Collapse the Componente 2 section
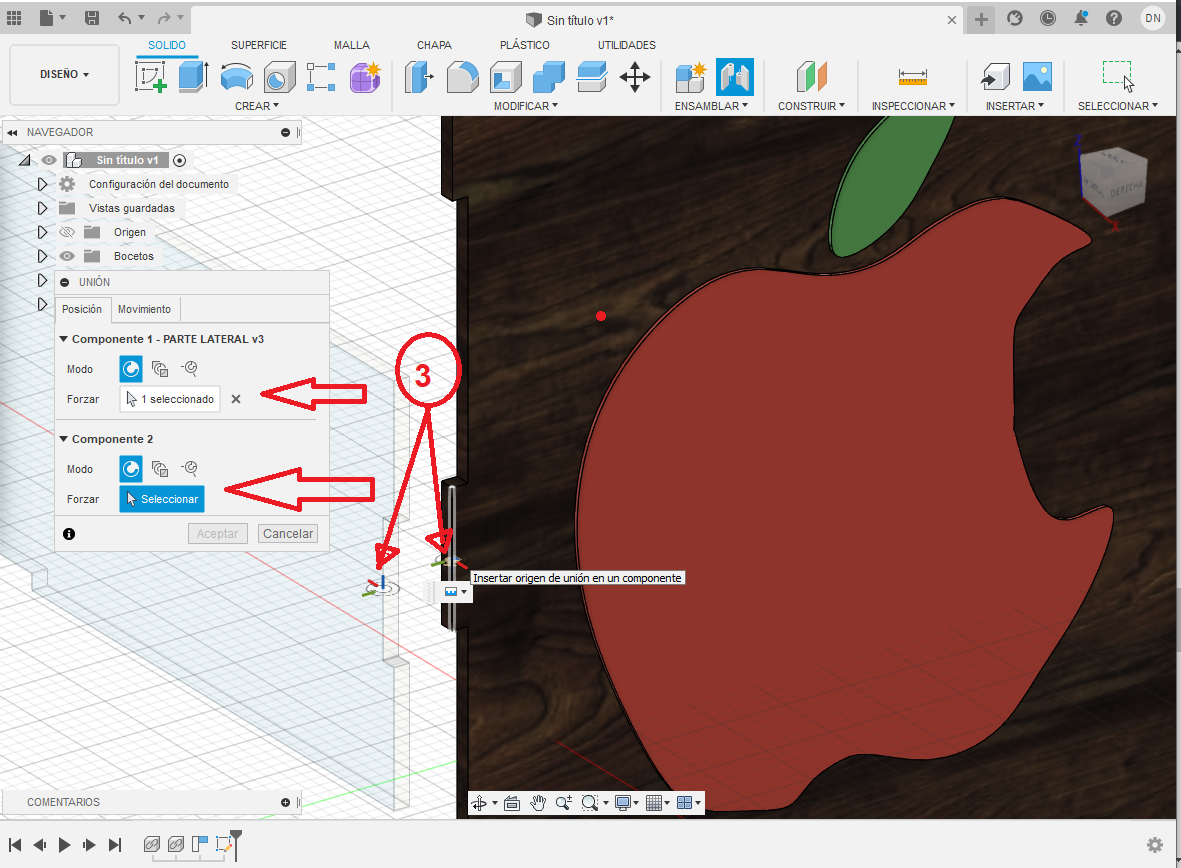The width and height of the screenshot is (1181, 868). point(64,439)
